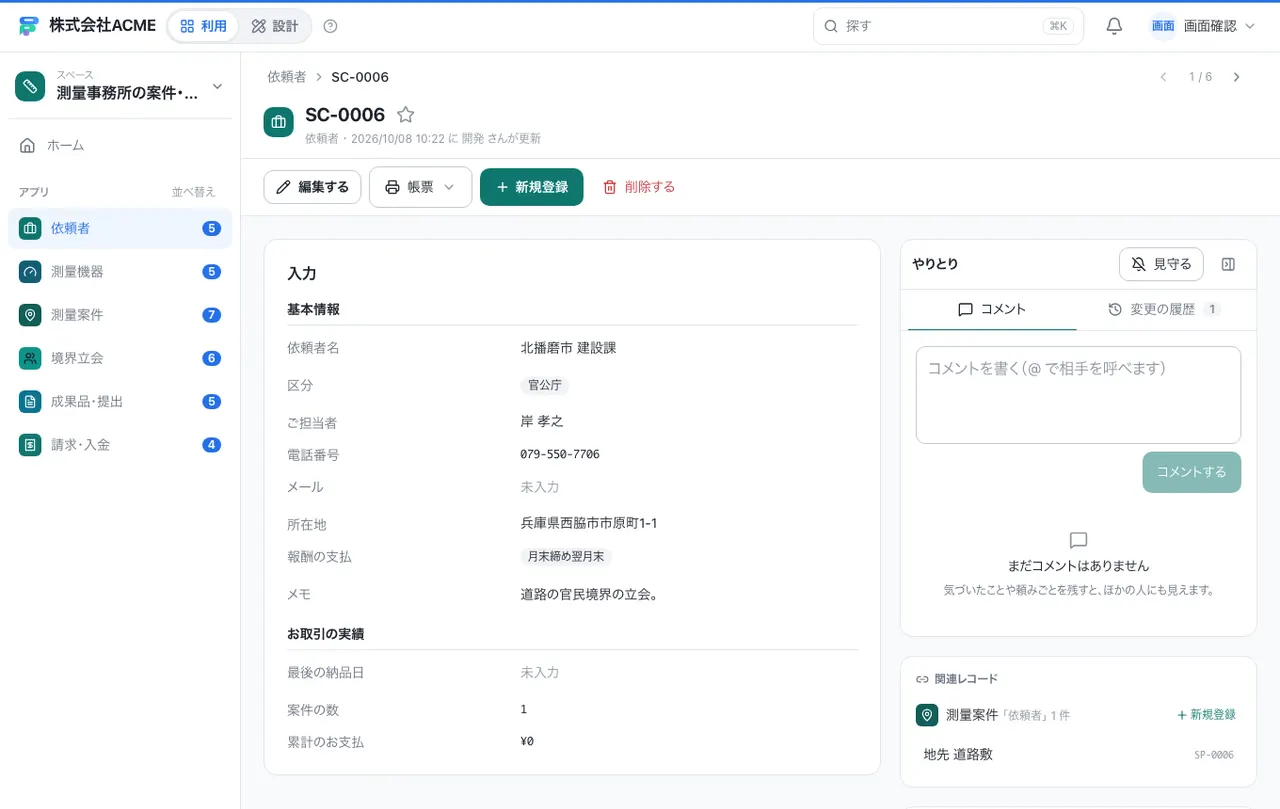Image resolution: width=1280 pixels, height=809 pixels.
Task: Click 並べ替え in the sidebar
Action: (x=193, y=192)
